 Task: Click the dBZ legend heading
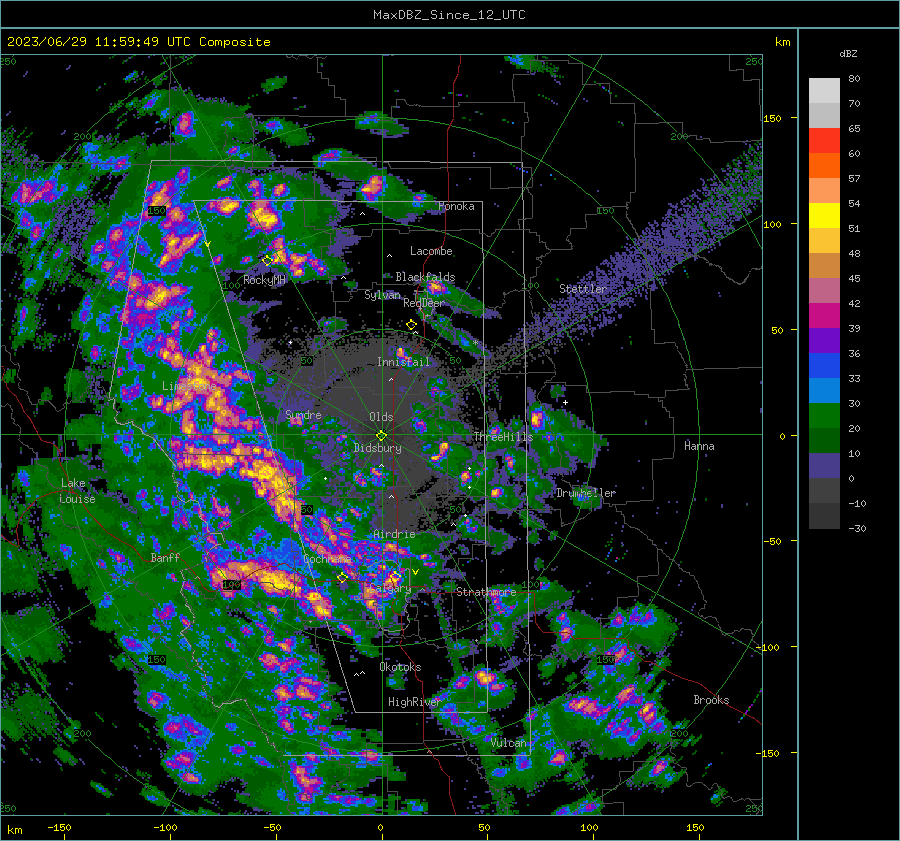coord(848,53)
